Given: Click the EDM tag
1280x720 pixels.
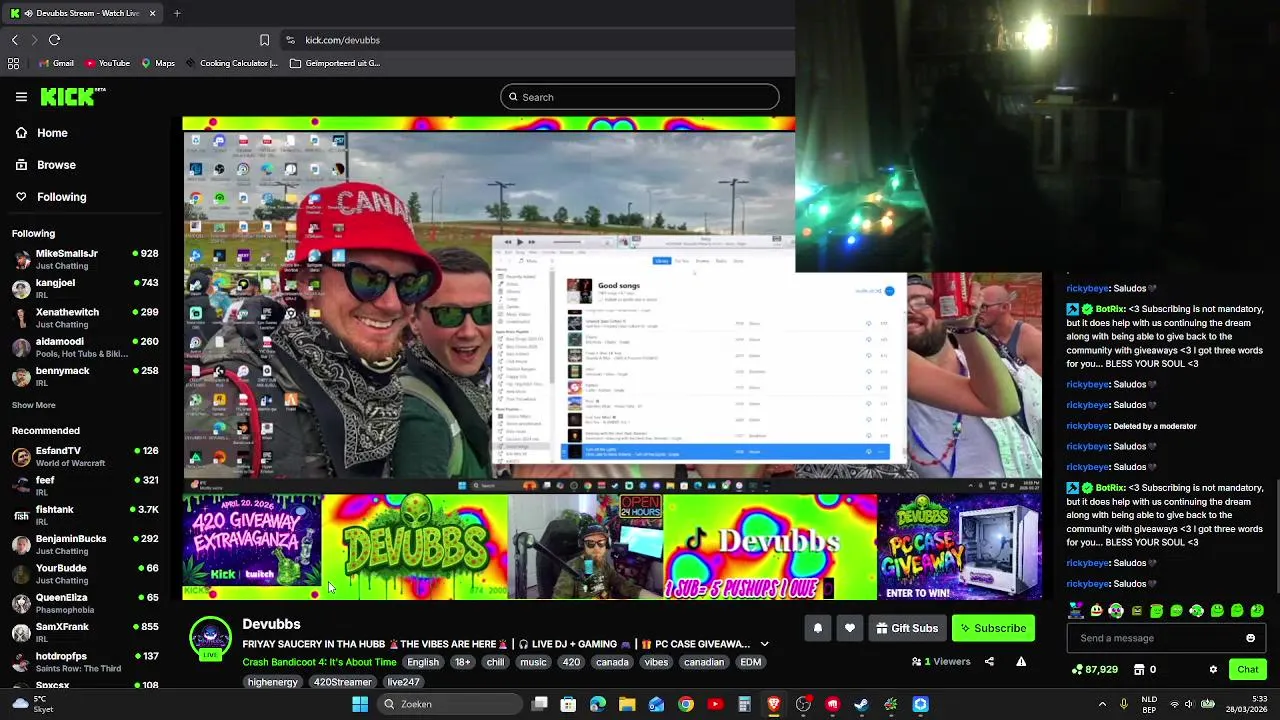Looking at the screenshot, I should [750, 662].
